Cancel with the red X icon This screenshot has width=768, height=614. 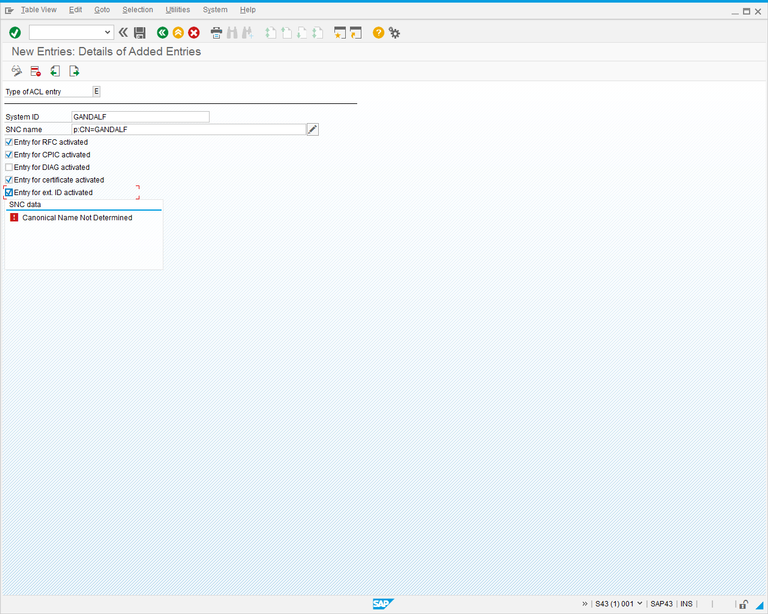point(194,33)
